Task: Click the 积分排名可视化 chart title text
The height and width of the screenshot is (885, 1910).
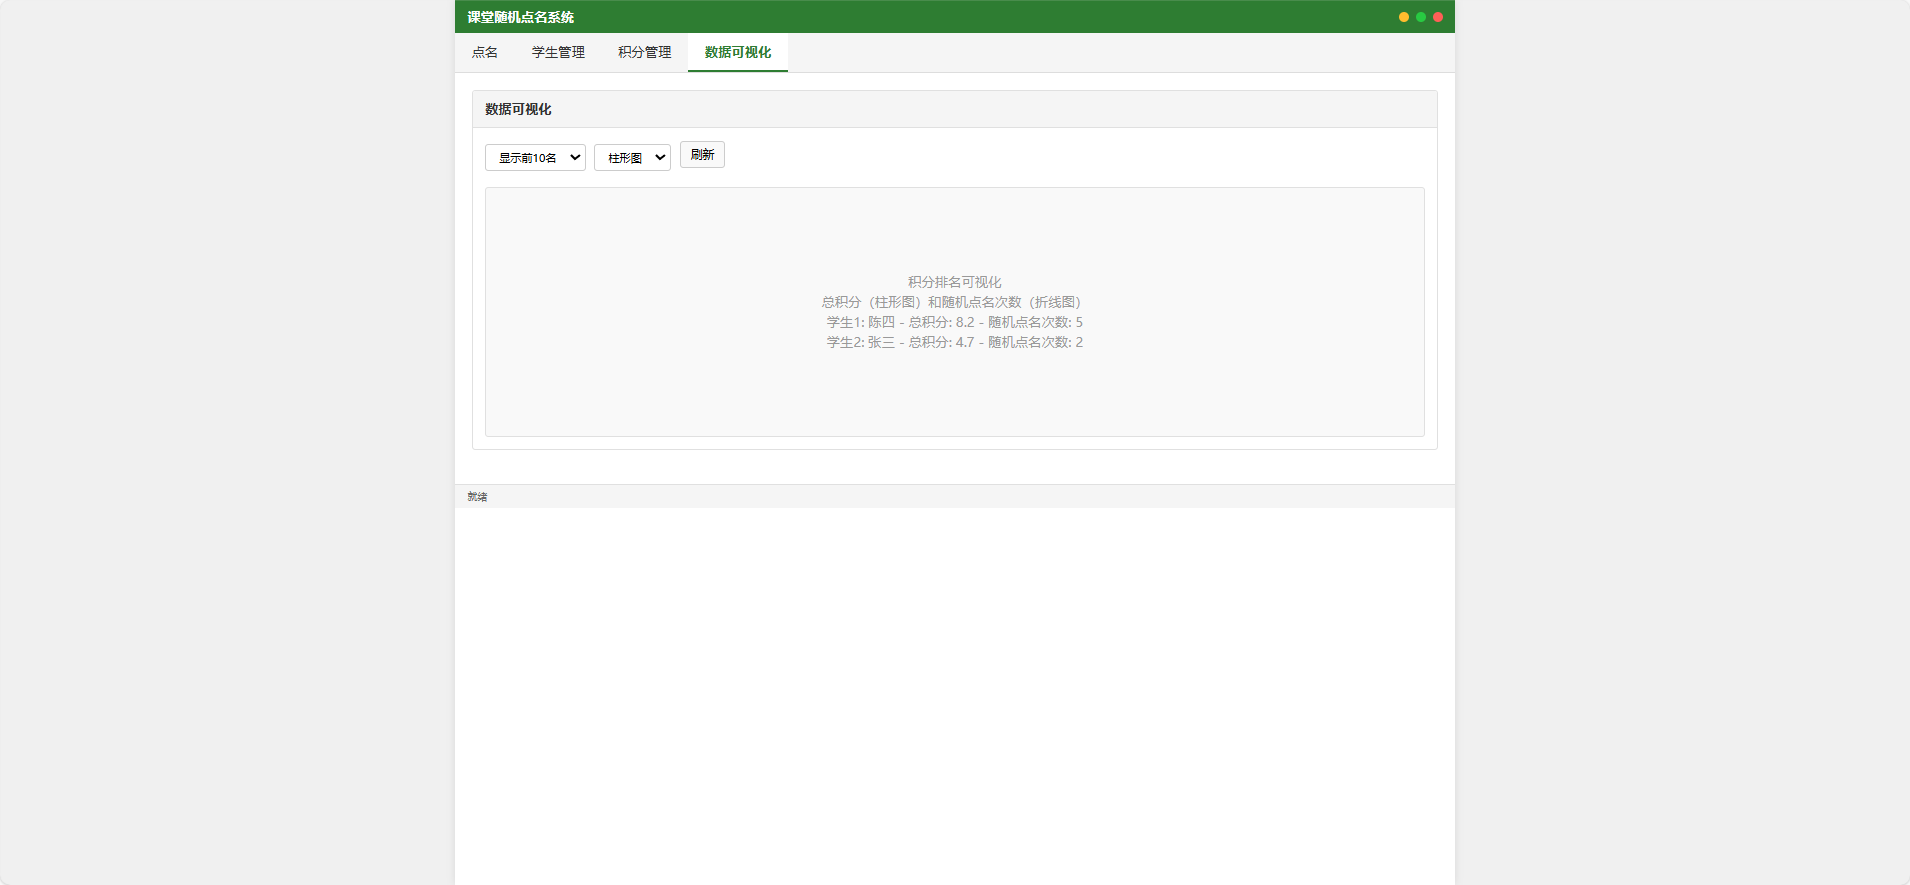Action: pyautogui.click(x=955, y=282)
